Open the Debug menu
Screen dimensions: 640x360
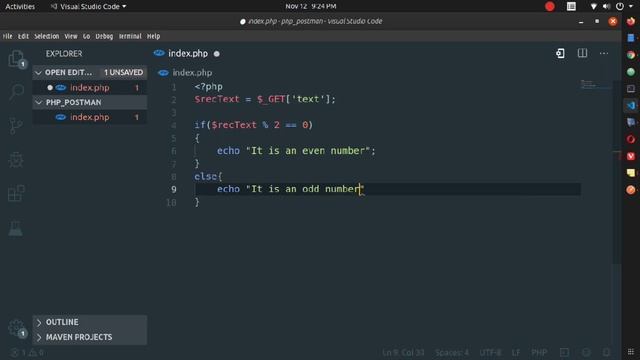(x=104, y=36)
